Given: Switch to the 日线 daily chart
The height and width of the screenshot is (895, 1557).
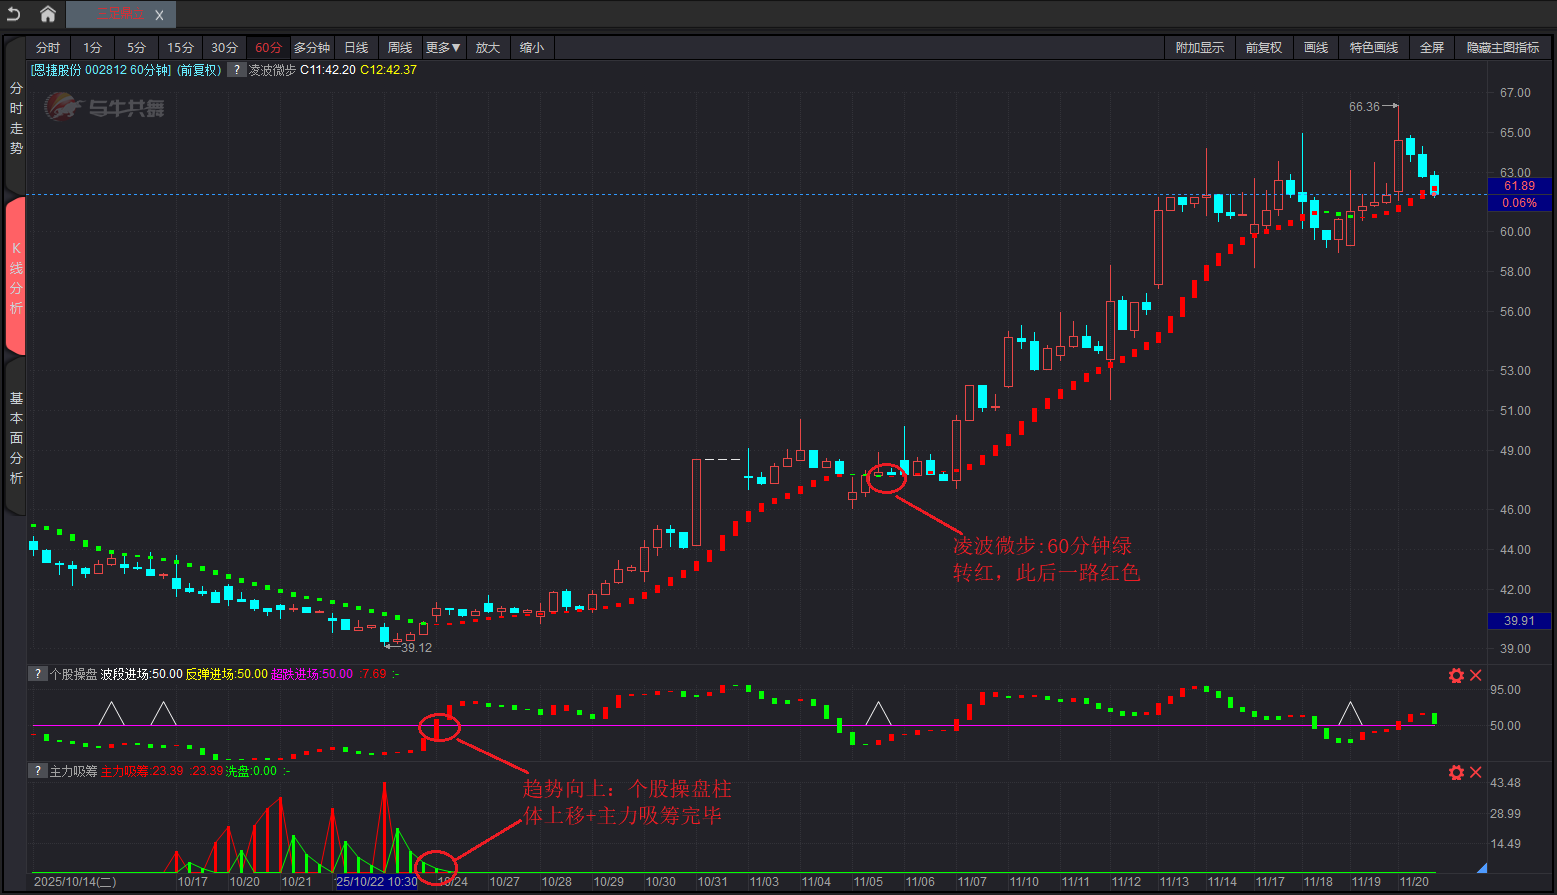Looking at the screenshot, I should tap(356, 48).
